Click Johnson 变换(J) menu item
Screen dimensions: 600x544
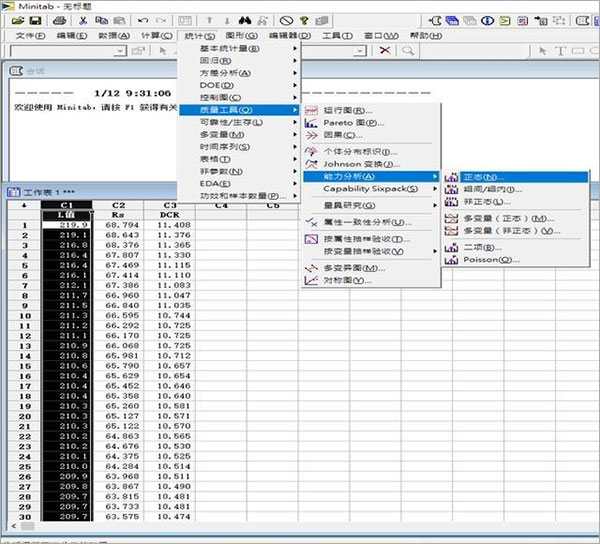coord(360,164)
